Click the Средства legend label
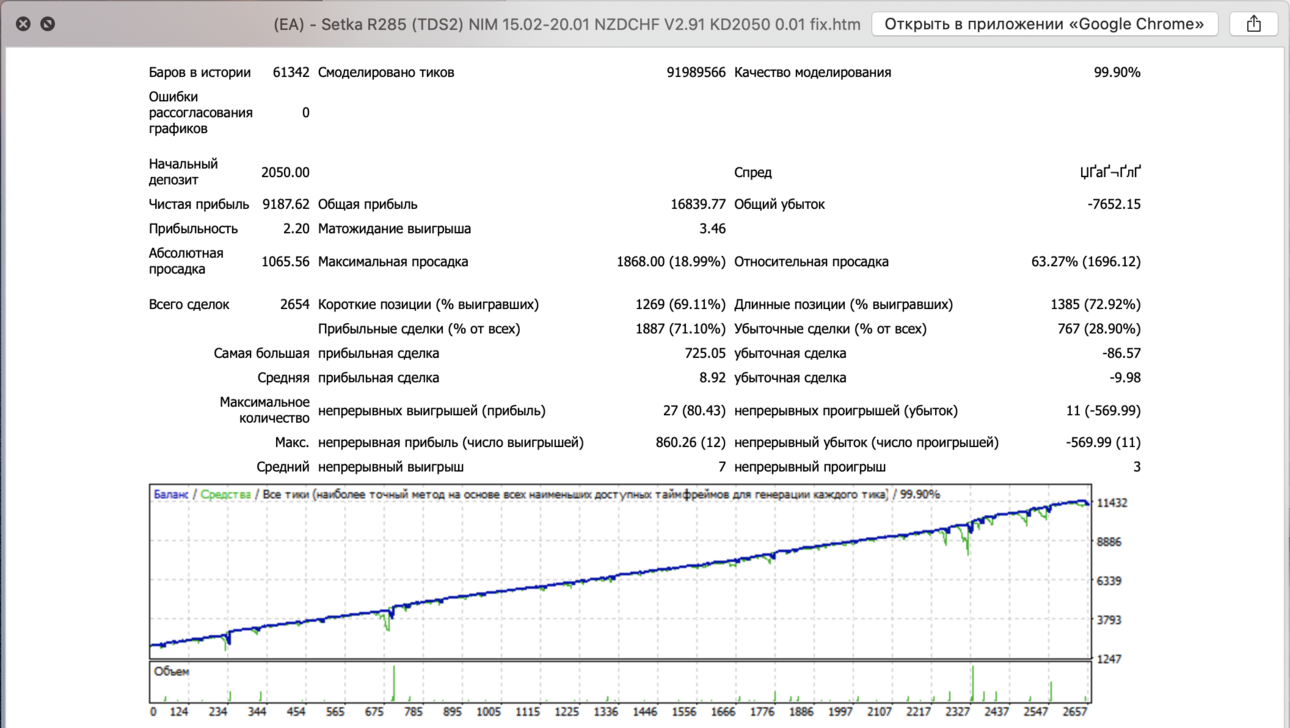This screenshot has width=1290, height=728. point(226,494)
